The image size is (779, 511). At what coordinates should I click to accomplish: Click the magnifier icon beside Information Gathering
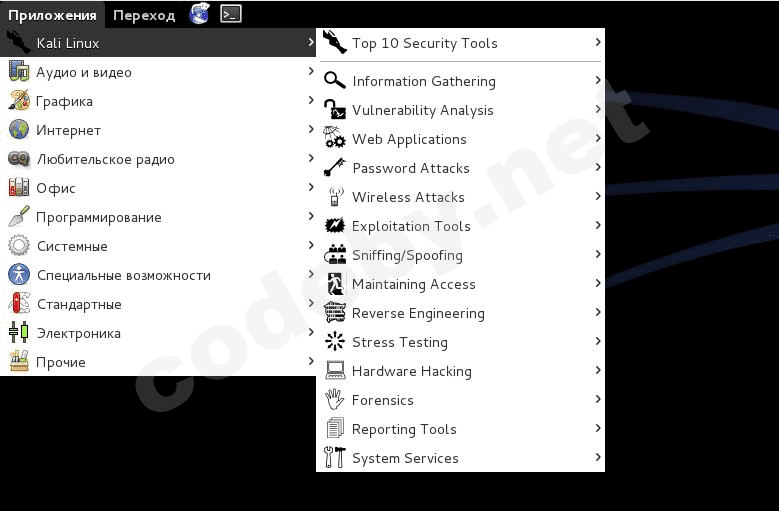tap(335, 81)
